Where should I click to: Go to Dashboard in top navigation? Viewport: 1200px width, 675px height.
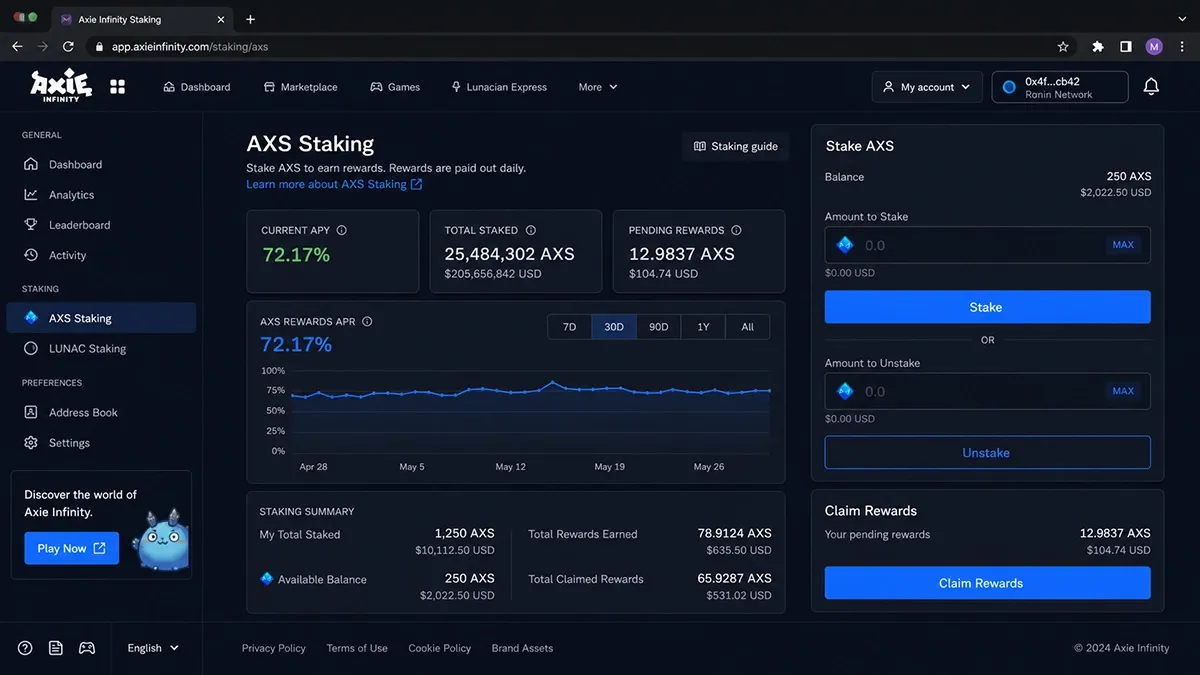tap(196, 87)
